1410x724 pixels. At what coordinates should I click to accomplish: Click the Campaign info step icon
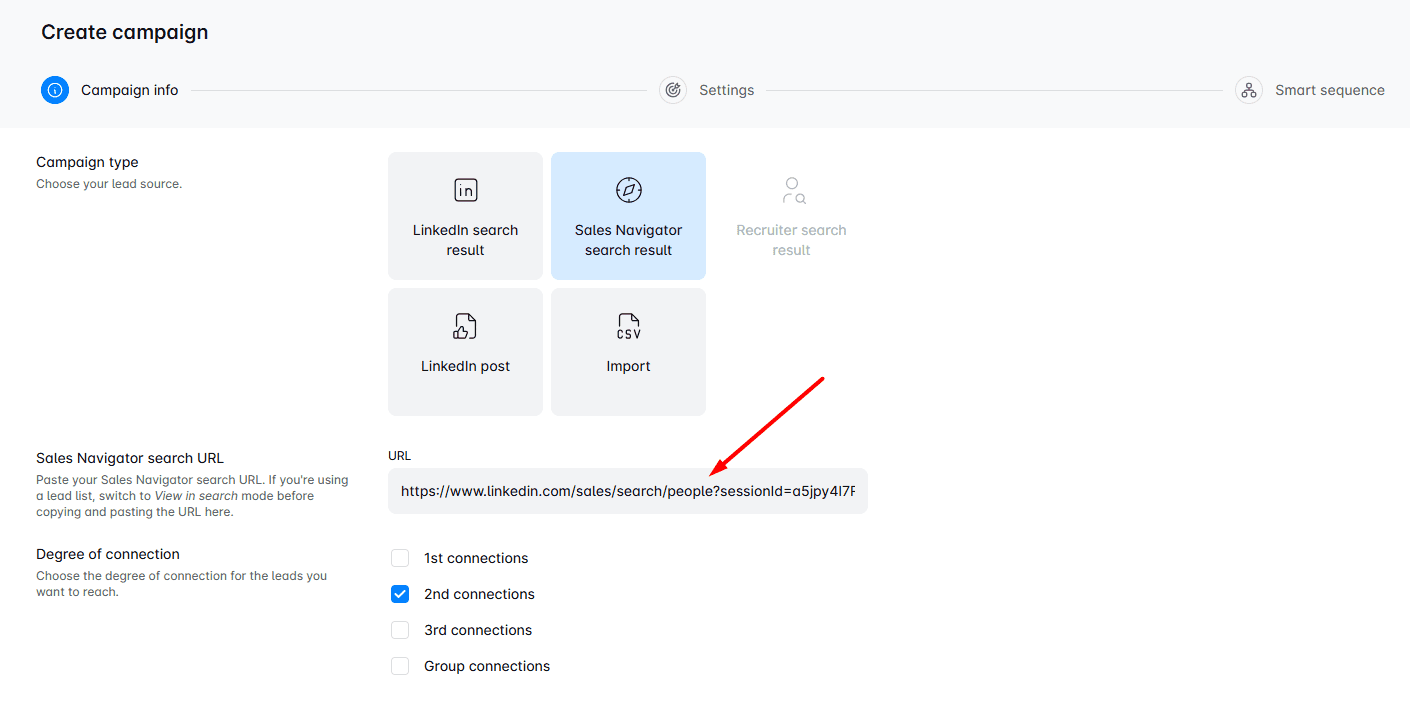55,90
